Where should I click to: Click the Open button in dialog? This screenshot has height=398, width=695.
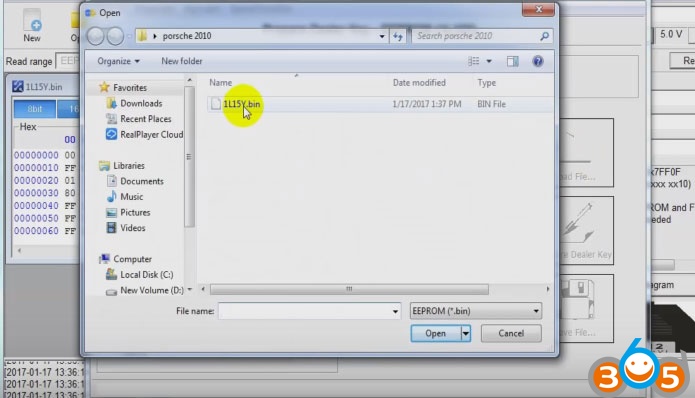436,333
